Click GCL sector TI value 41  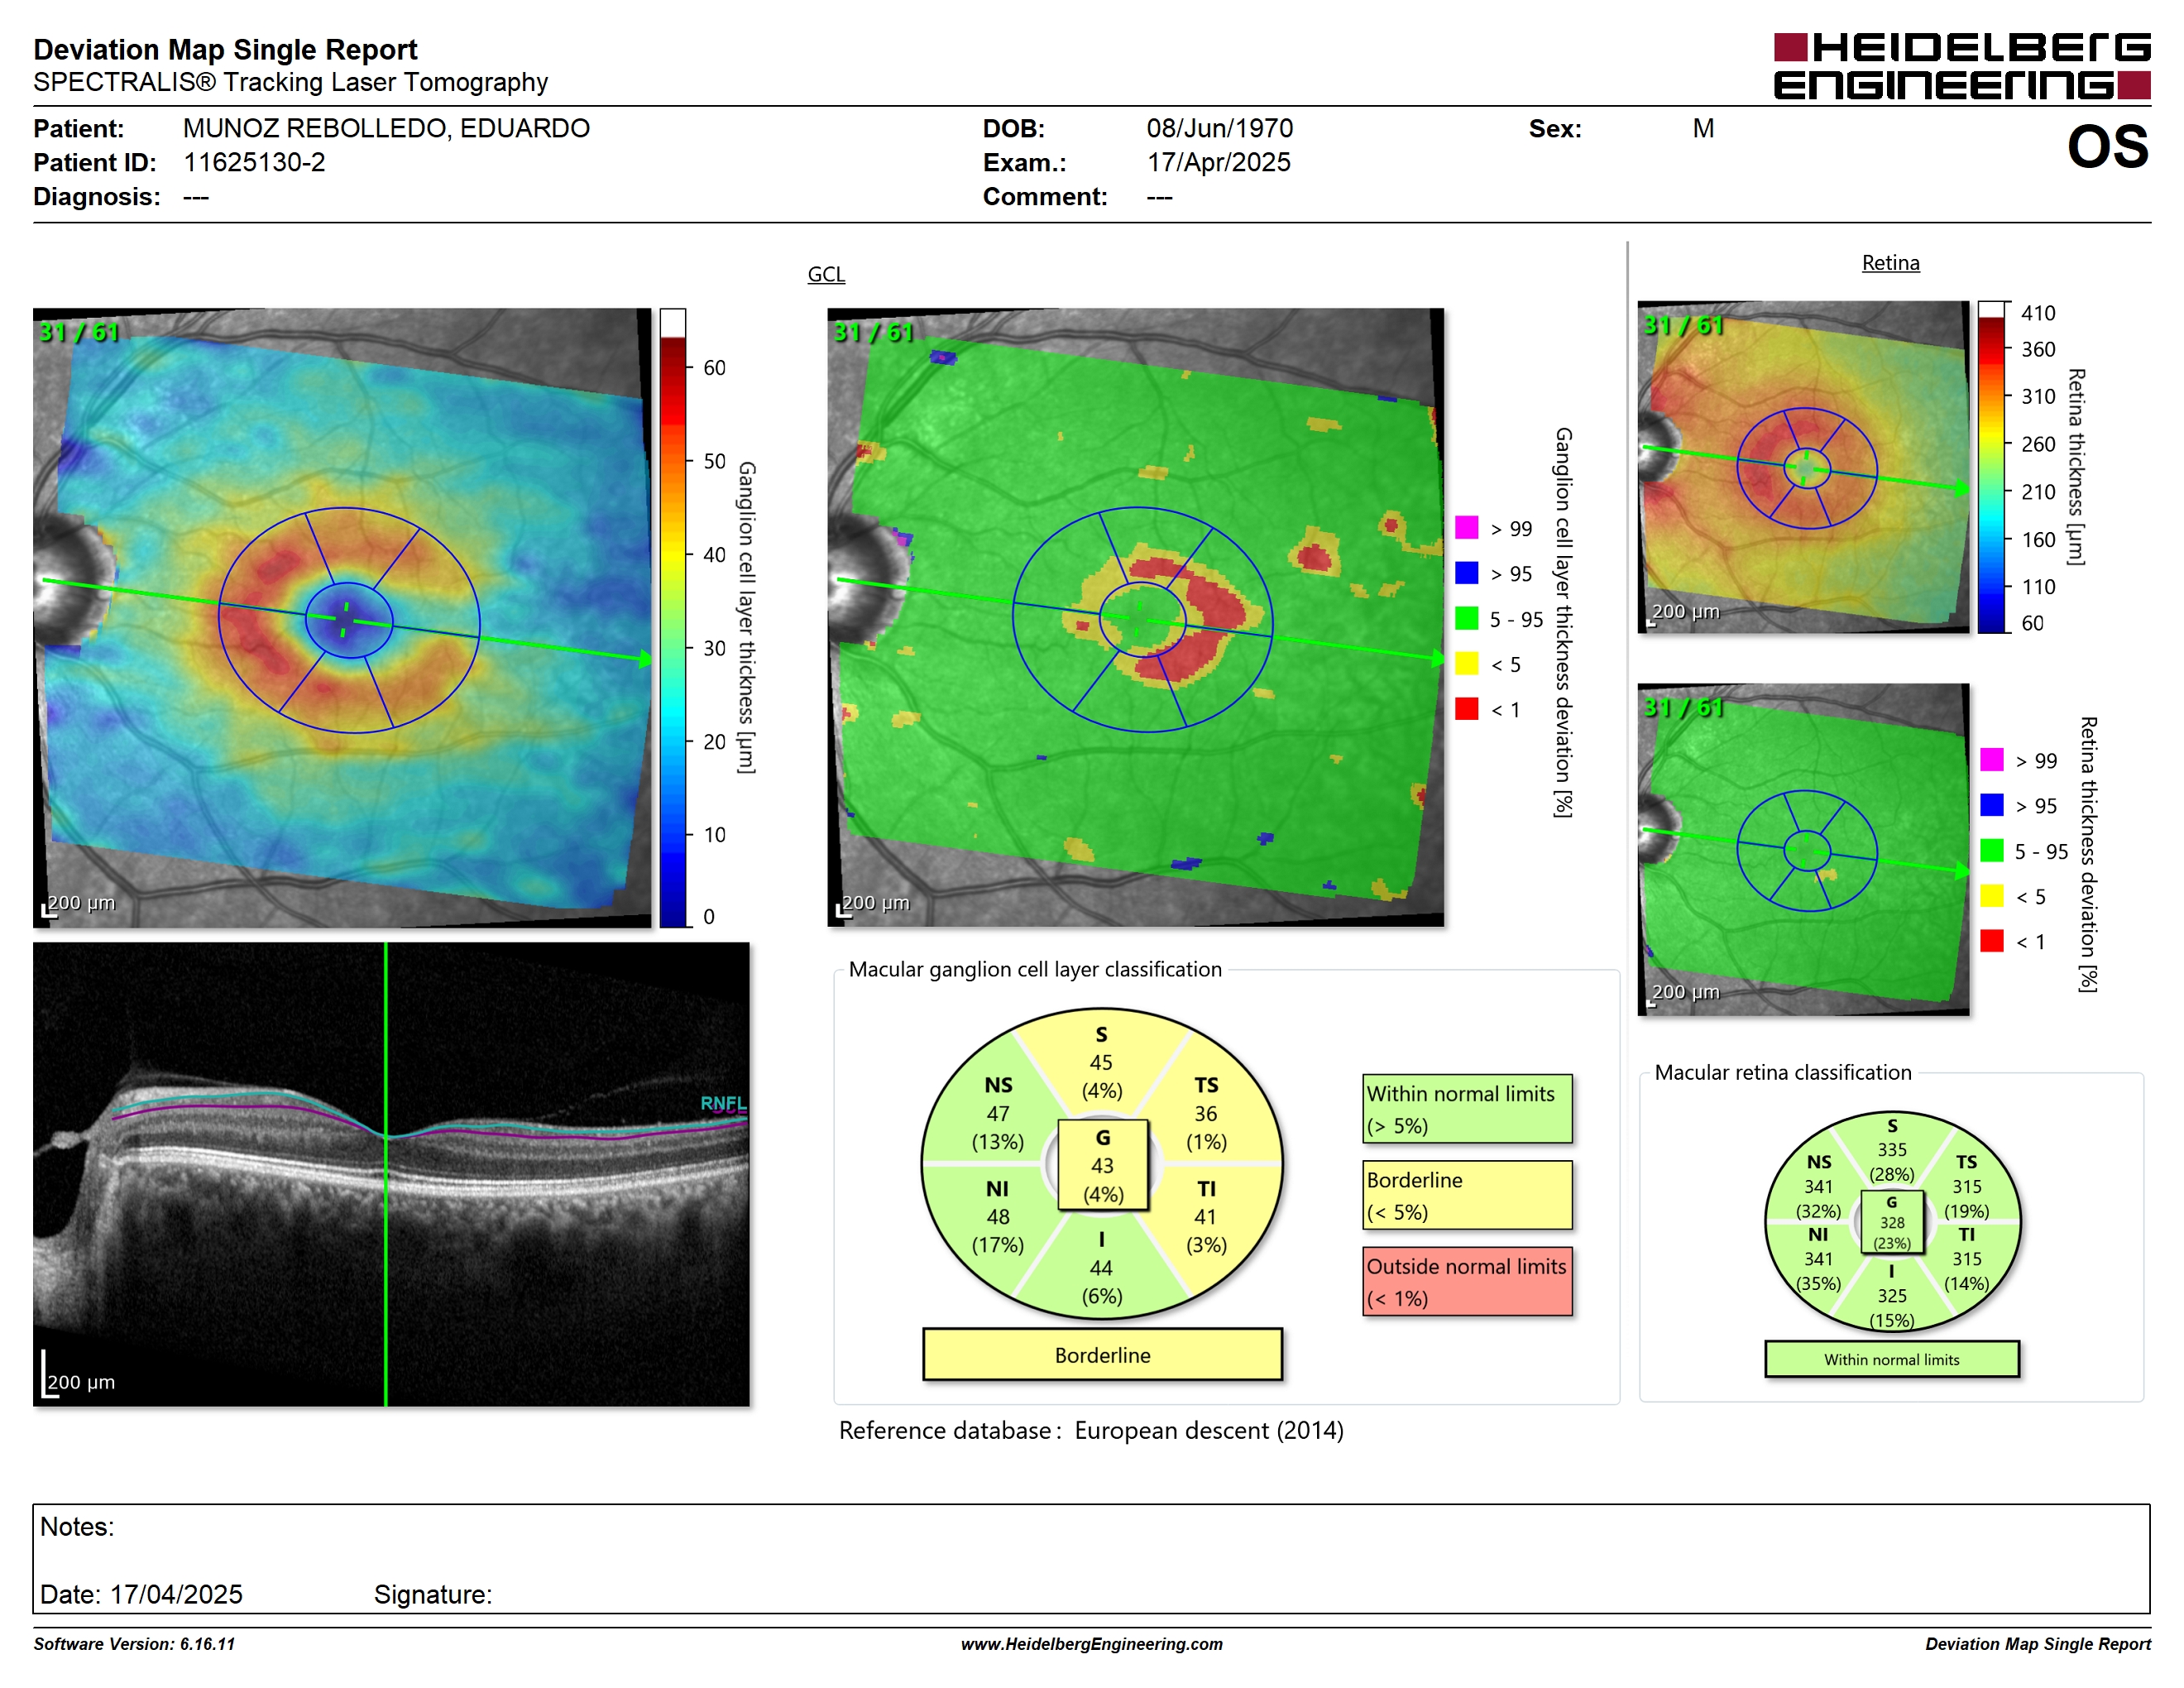point(1206,1216)
